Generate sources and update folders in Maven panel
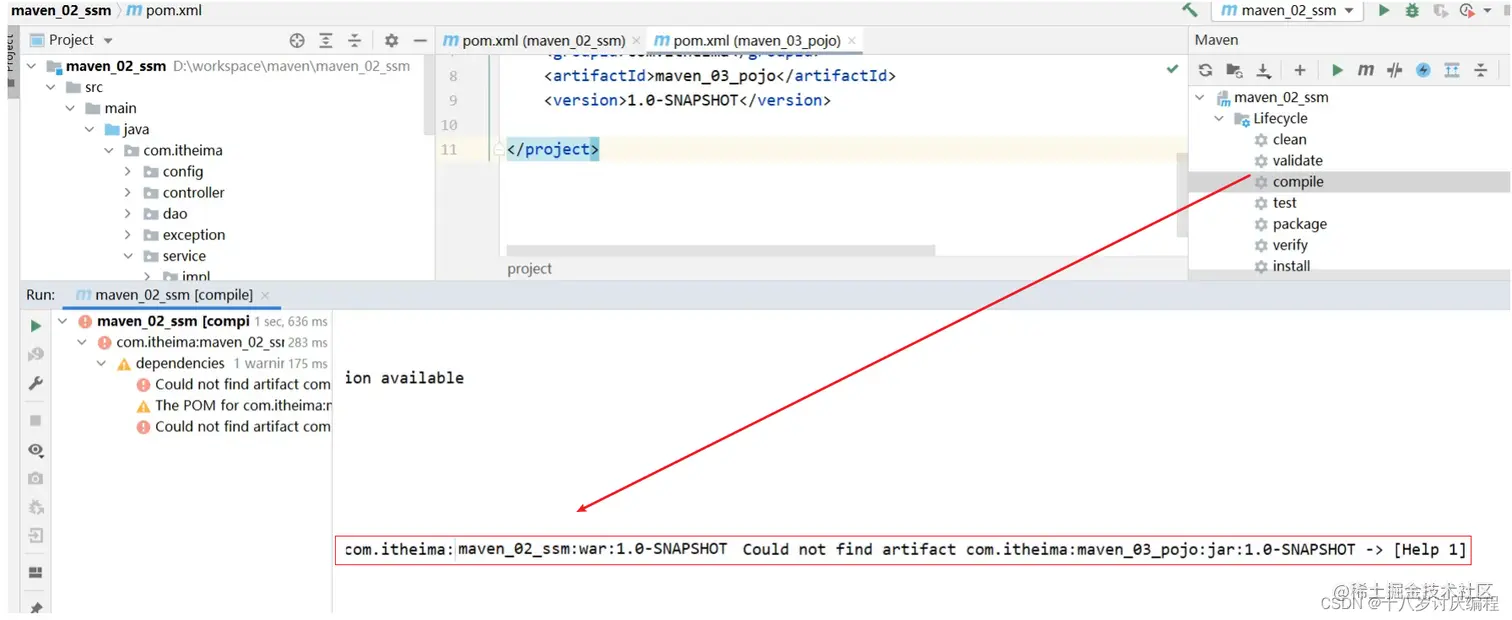The height and width of the screenshot is (620, 1512). click(1235, 70)
